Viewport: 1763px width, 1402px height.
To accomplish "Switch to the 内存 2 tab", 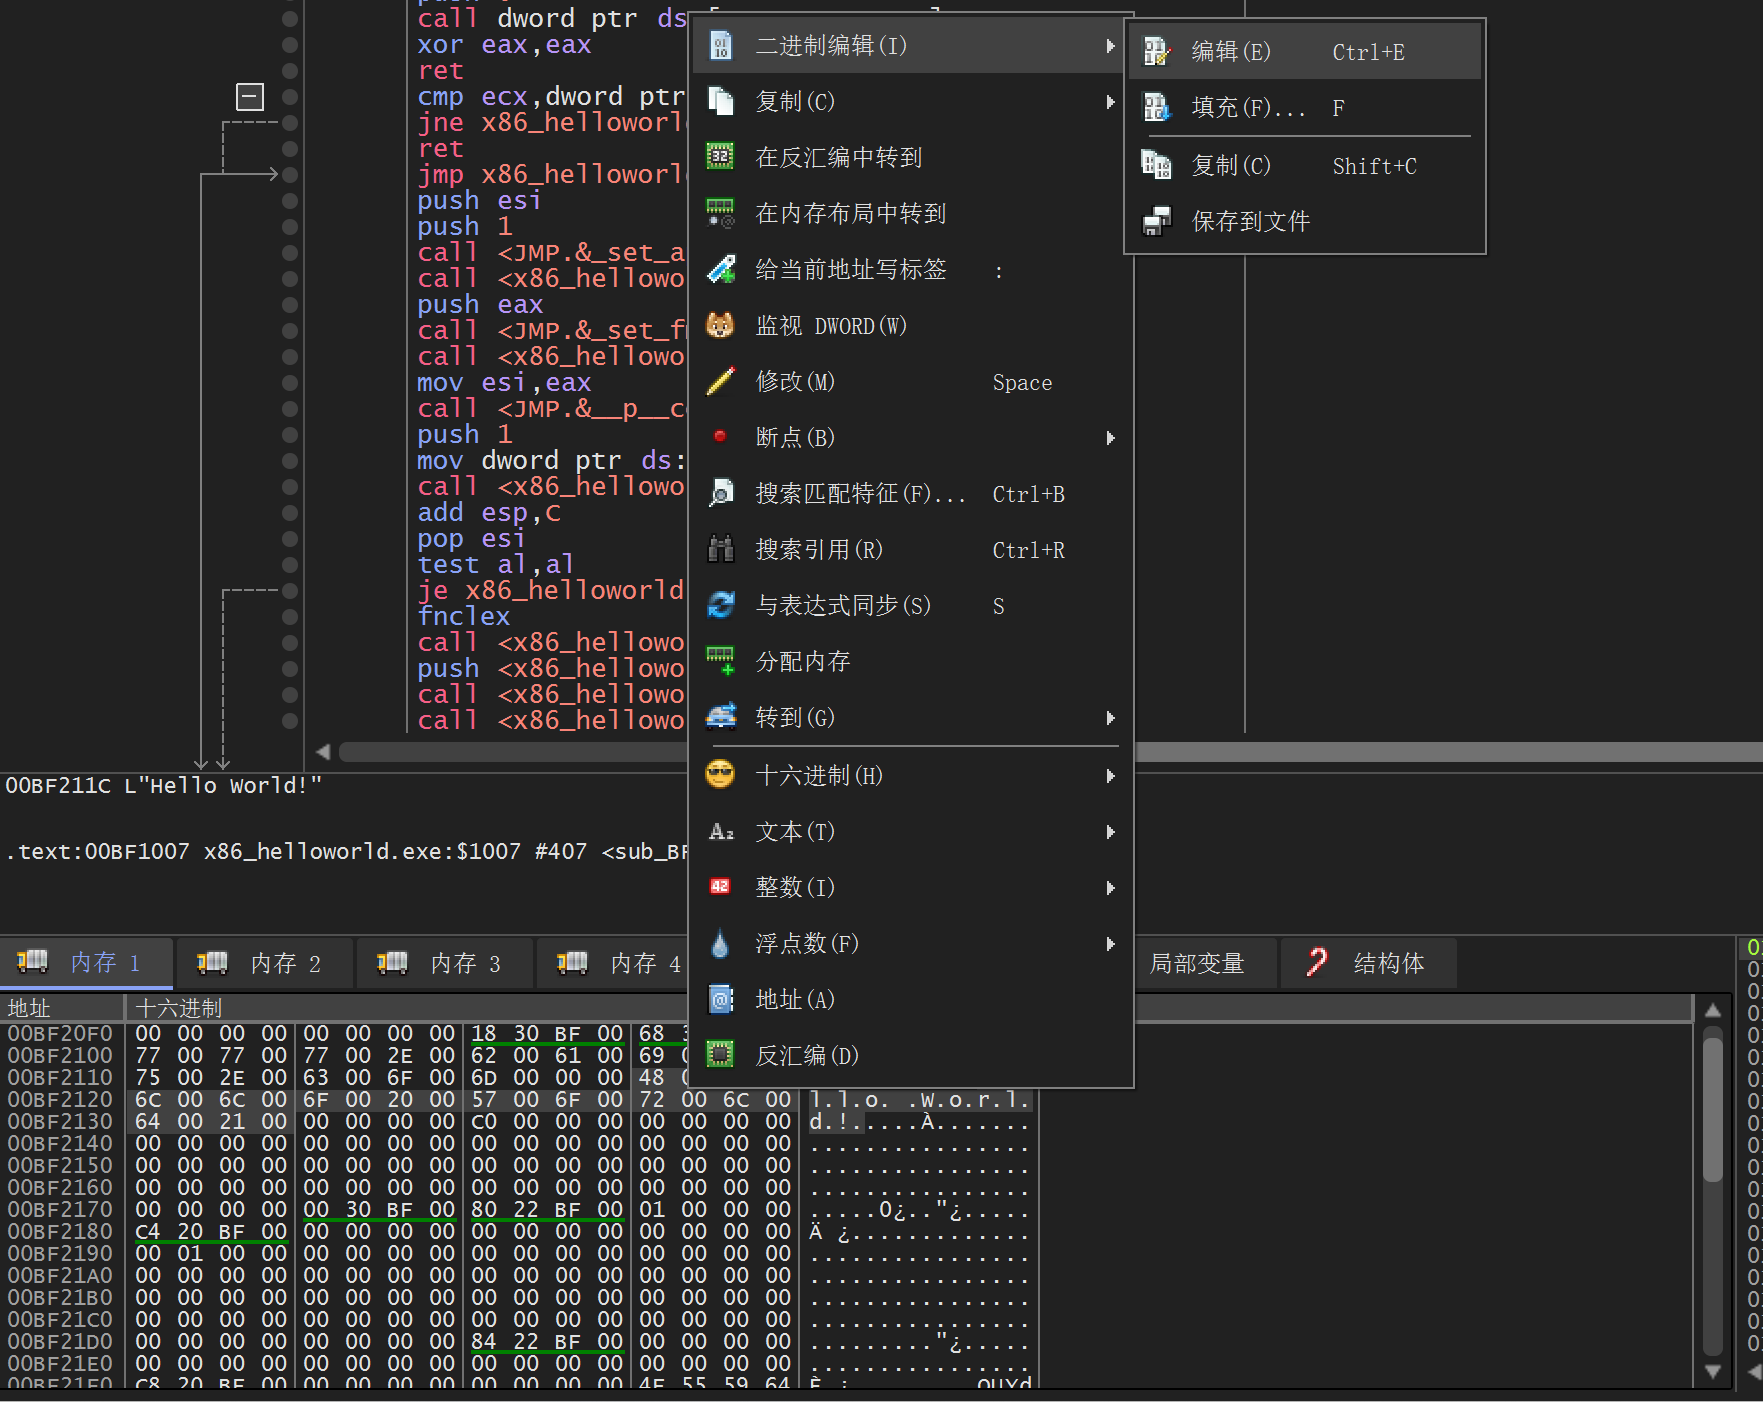I will tap(264, 963).
